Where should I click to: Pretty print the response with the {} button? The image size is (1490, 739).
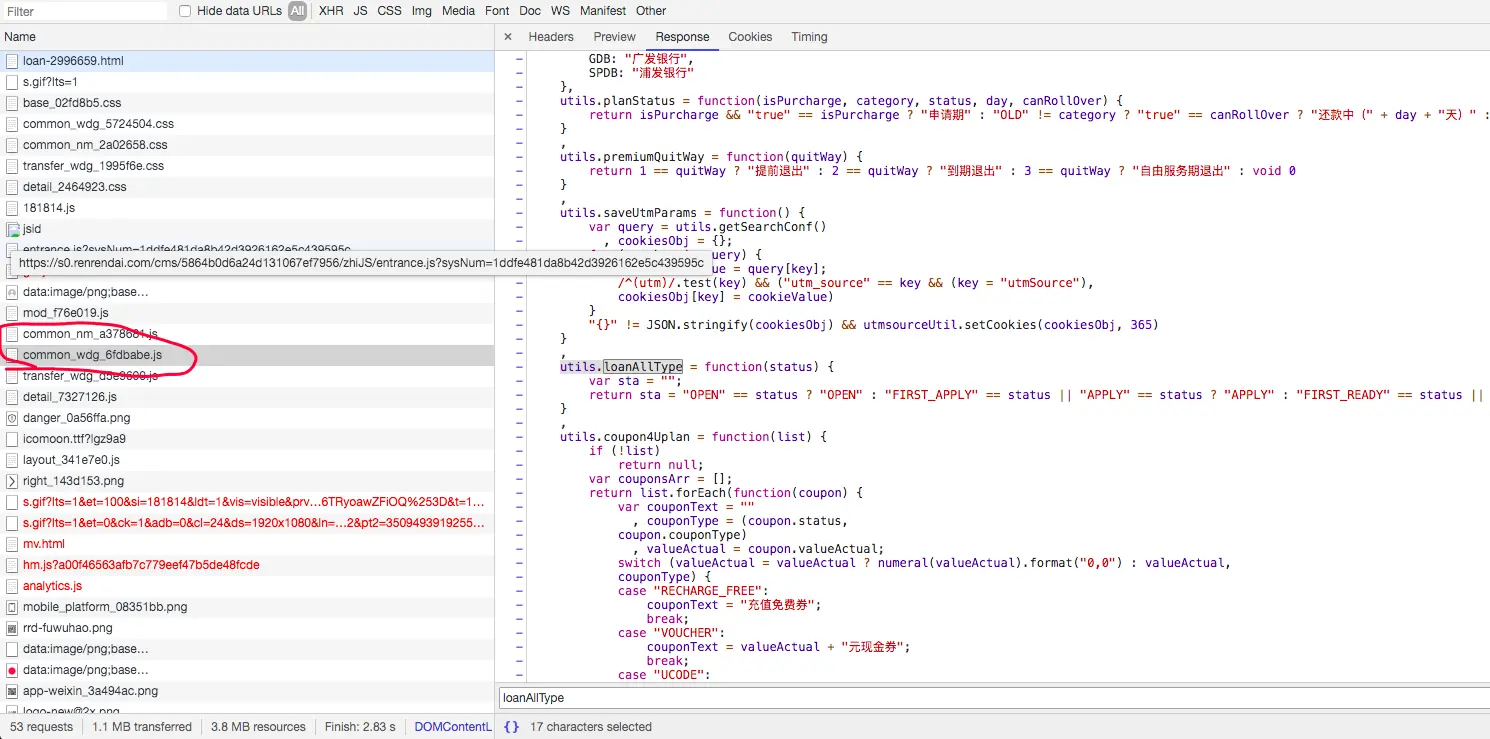[511, 727]
